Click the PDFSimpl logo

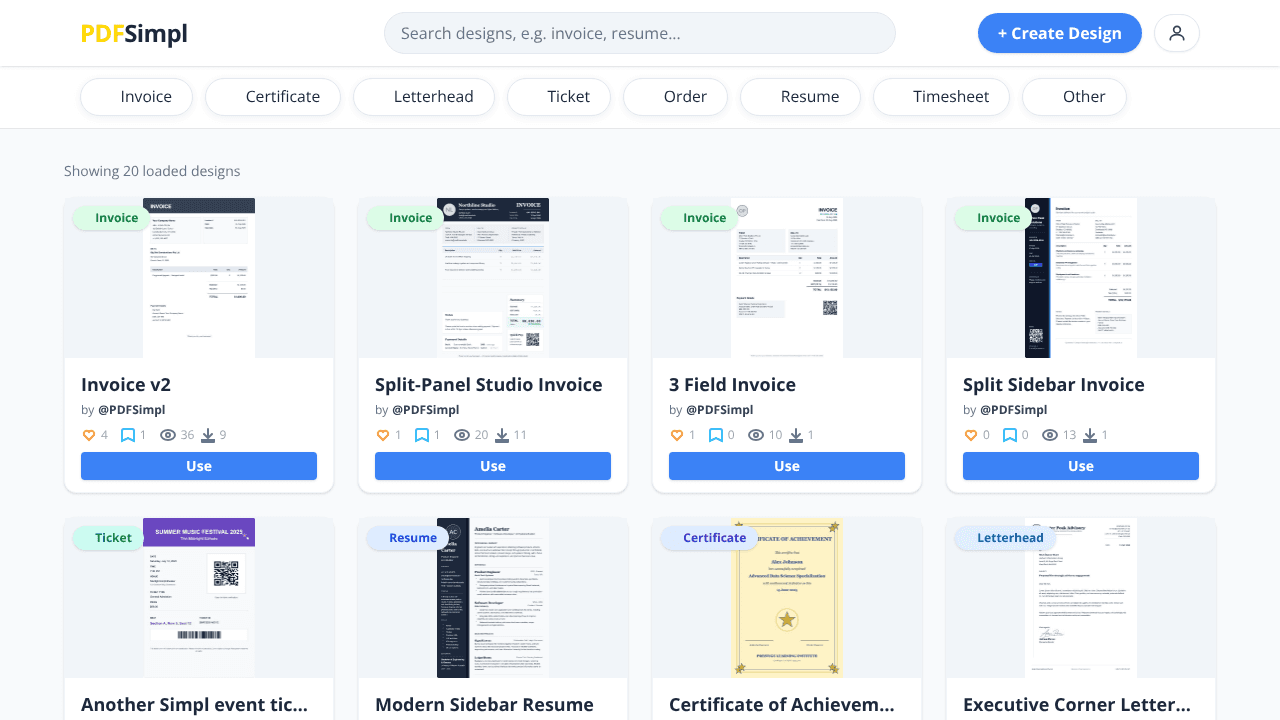134,34
